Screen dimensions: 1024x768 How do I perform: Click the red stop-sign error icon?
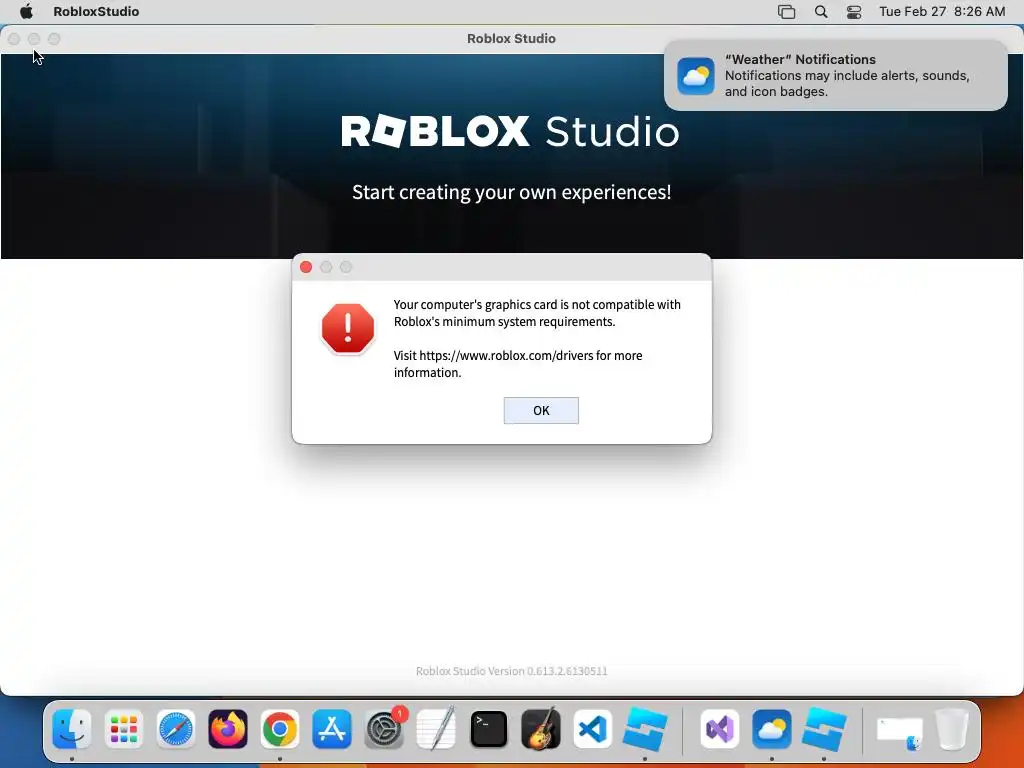coord(348,328)
